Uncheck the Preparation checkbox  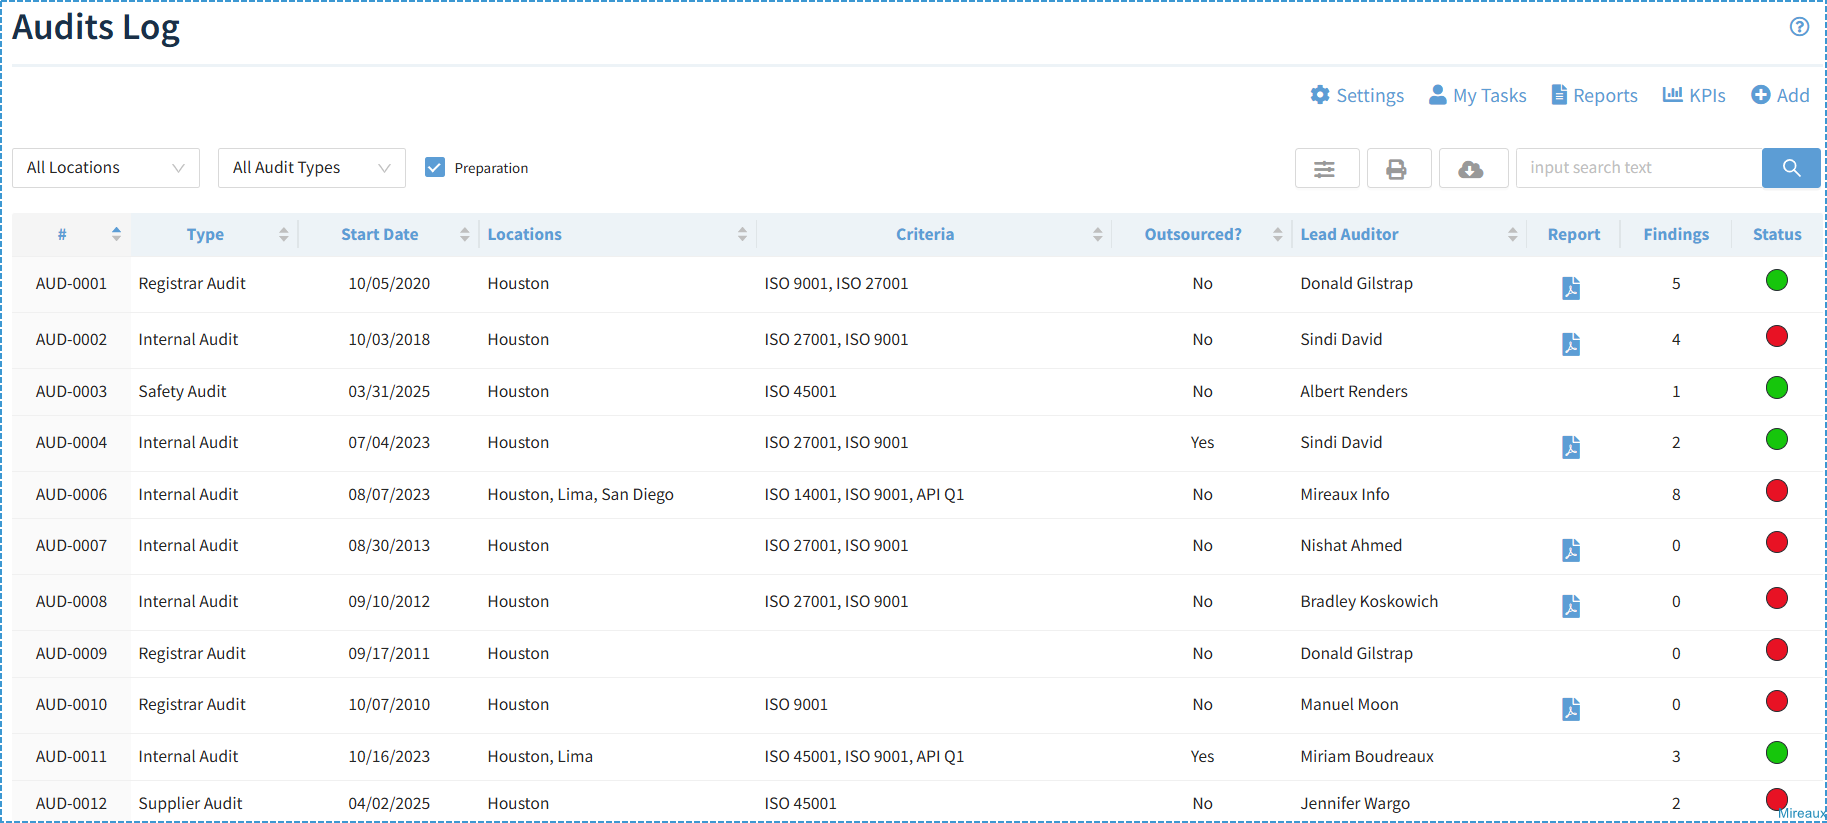click(435, 168)
